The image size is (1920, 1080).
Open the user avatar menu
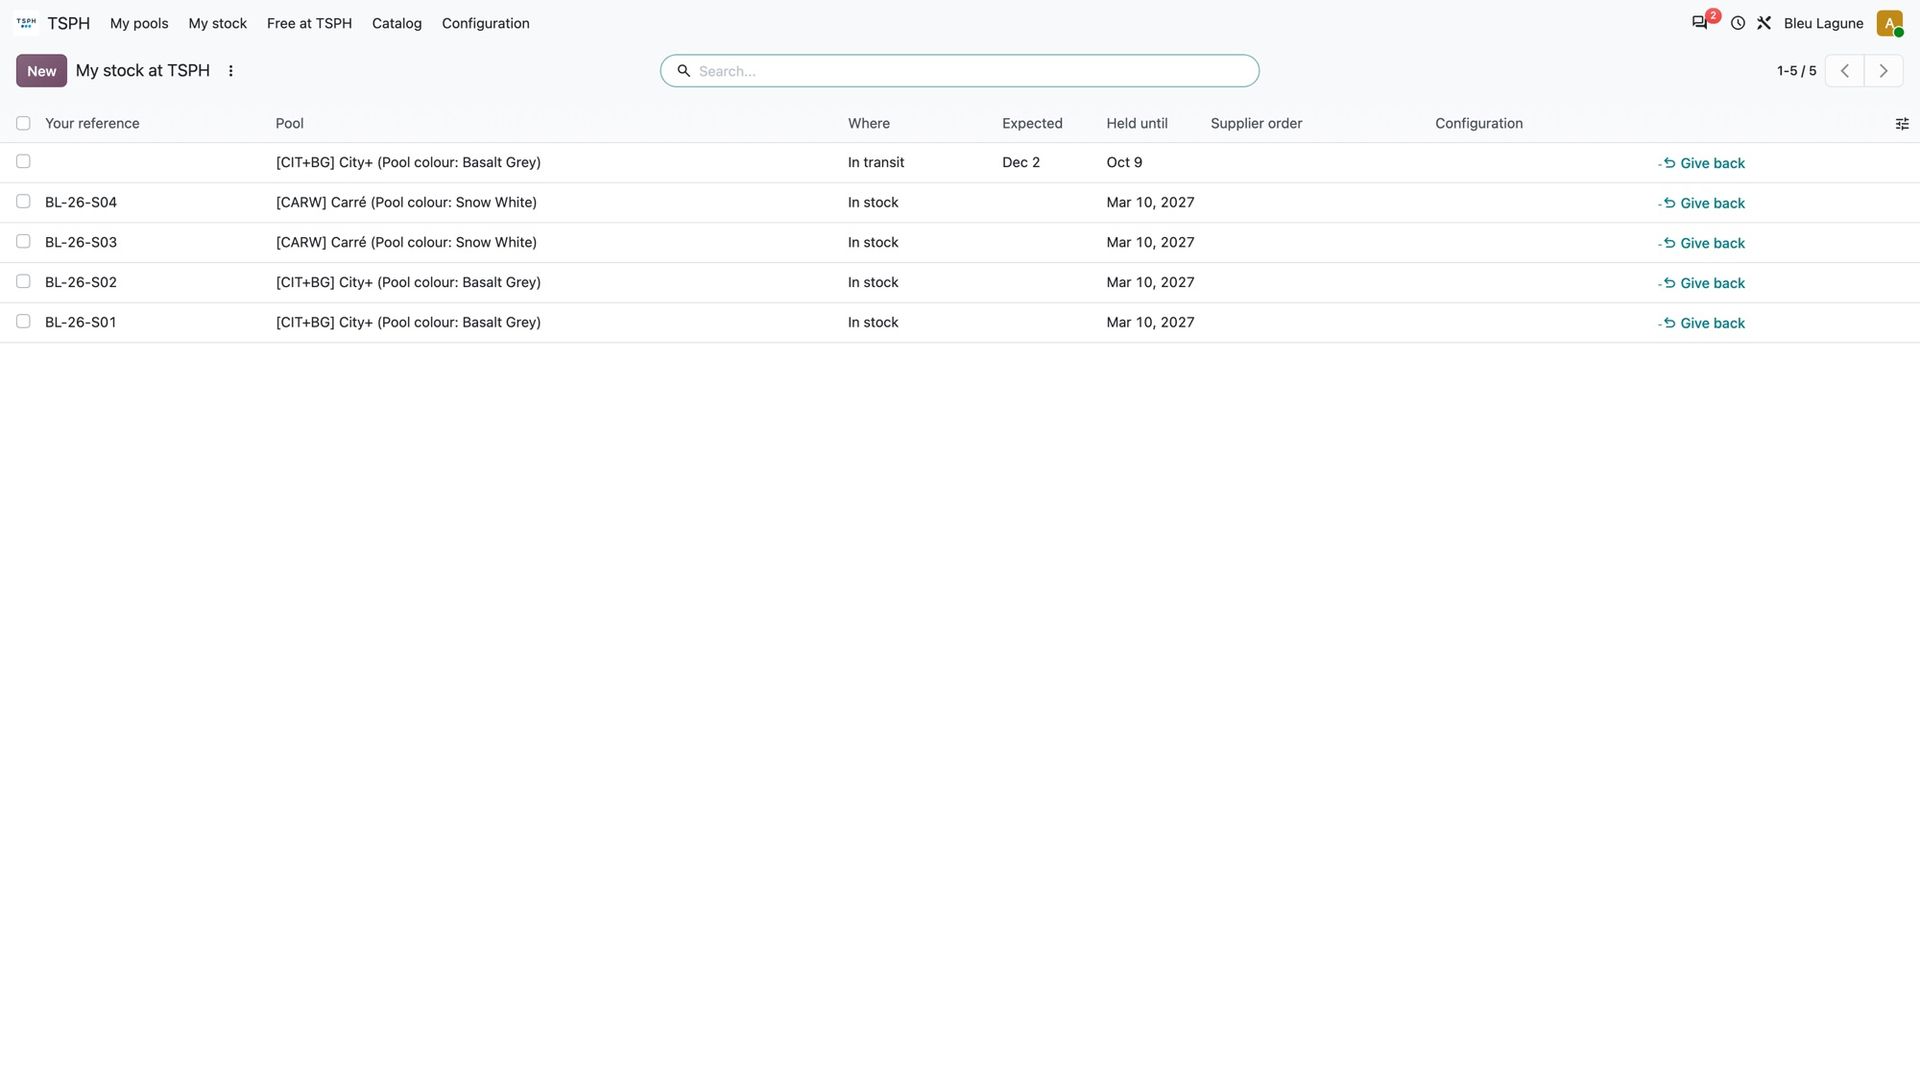click(x=1889, y=23)
